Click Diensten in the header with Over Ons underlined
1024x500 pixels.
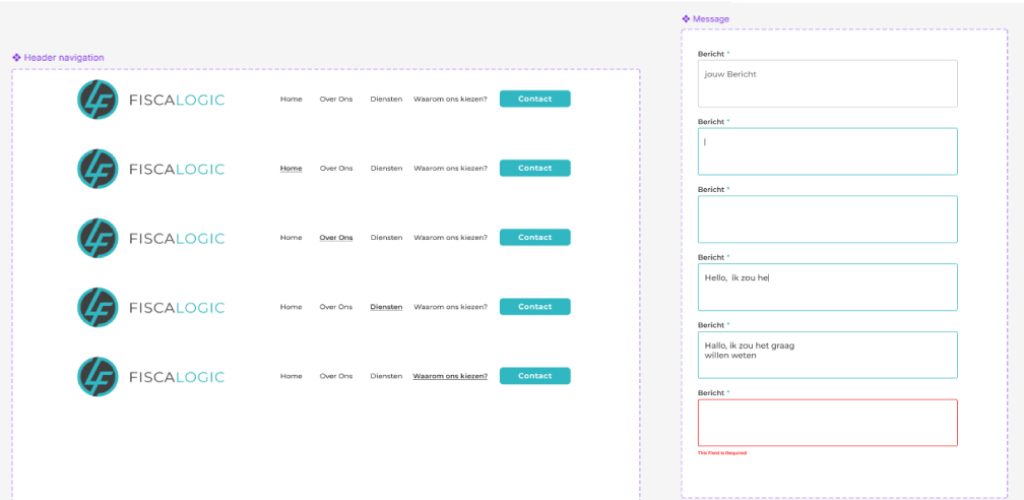(x=386, y=238)
